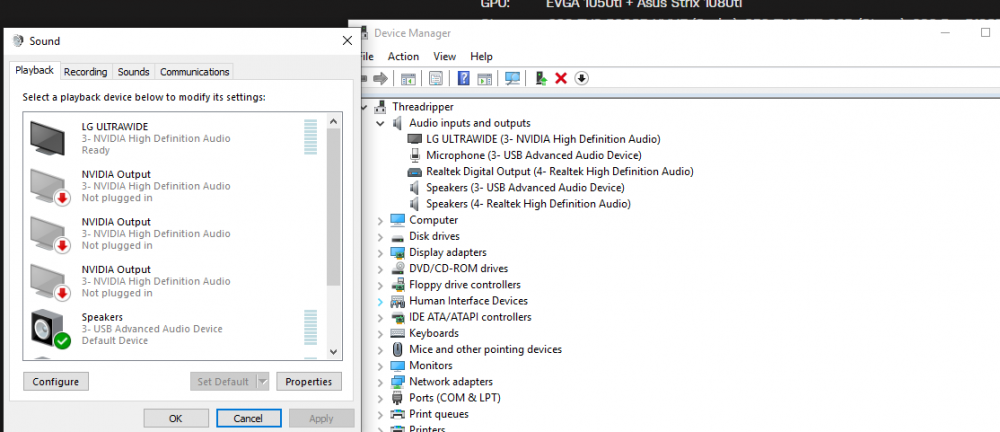Select LG ULTRAWIDE Ready playback entry text

[156, 138]
